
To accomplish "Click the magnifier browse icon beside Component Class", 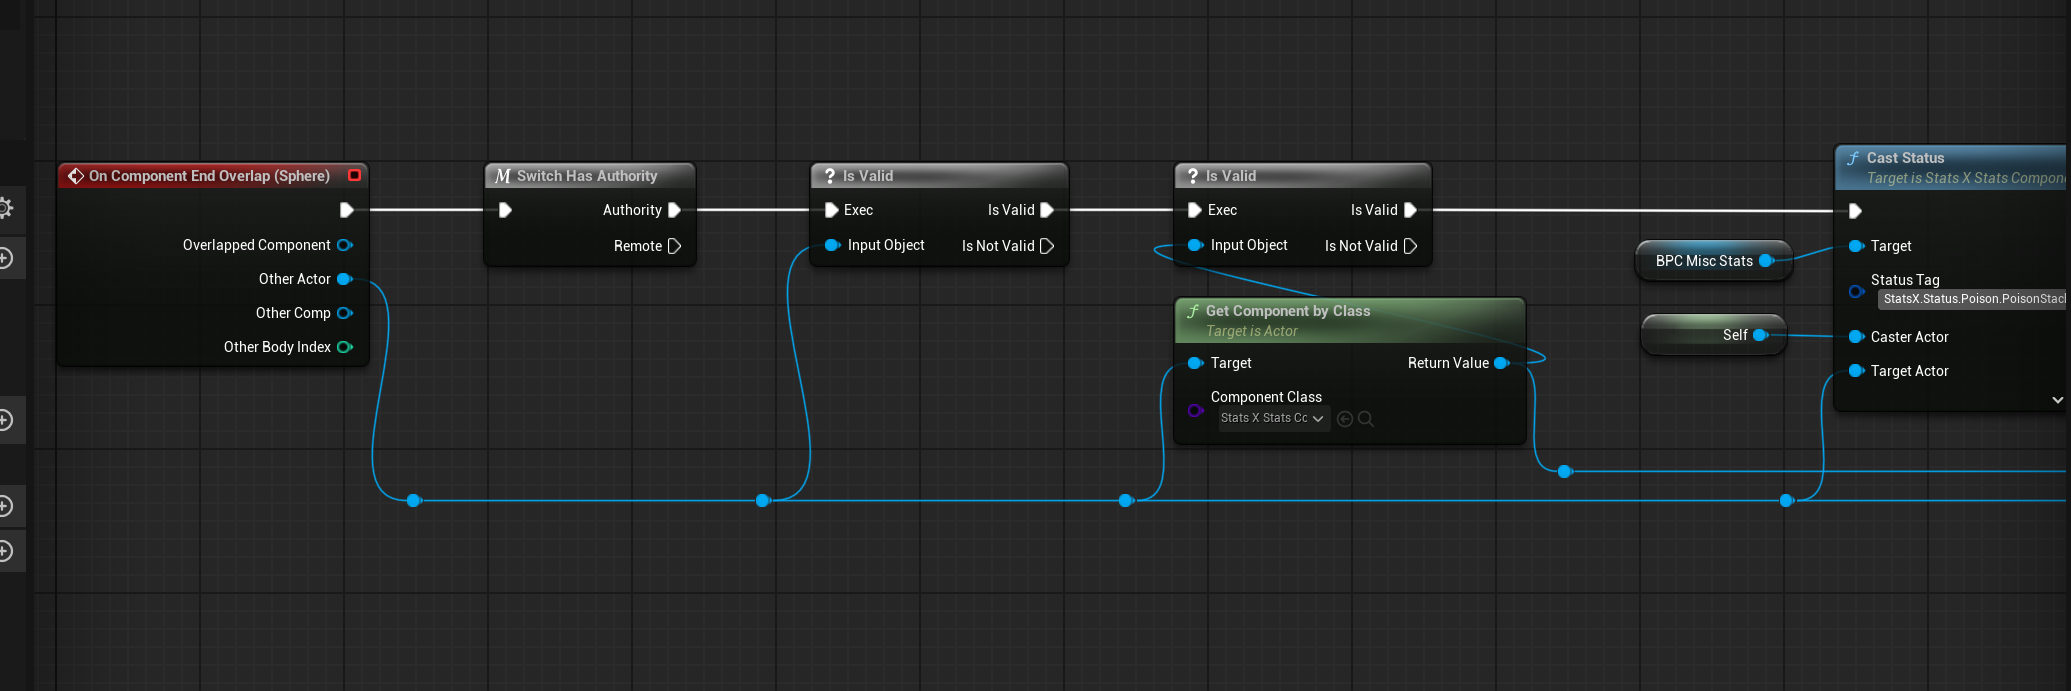I will pos(1366,419).
